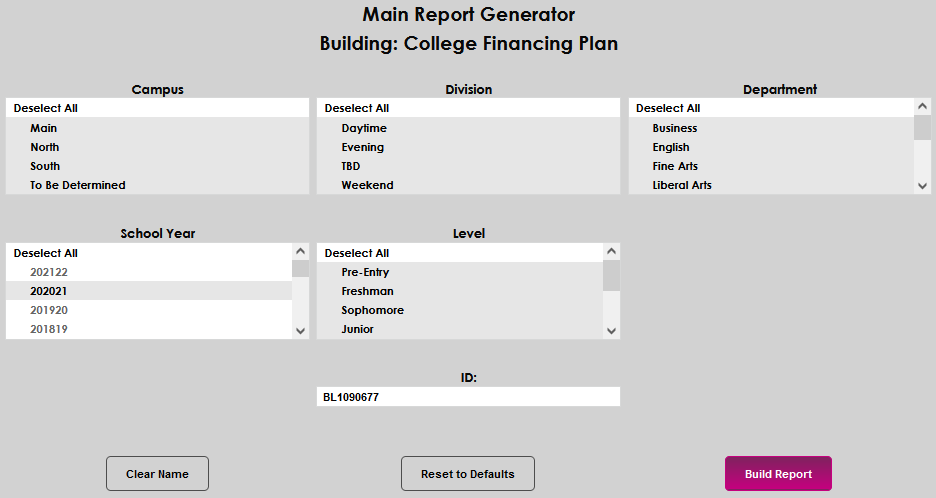This screenshot has height=498, width=936.
Task: Deselect all Division entries
Action: click(357, 108)
